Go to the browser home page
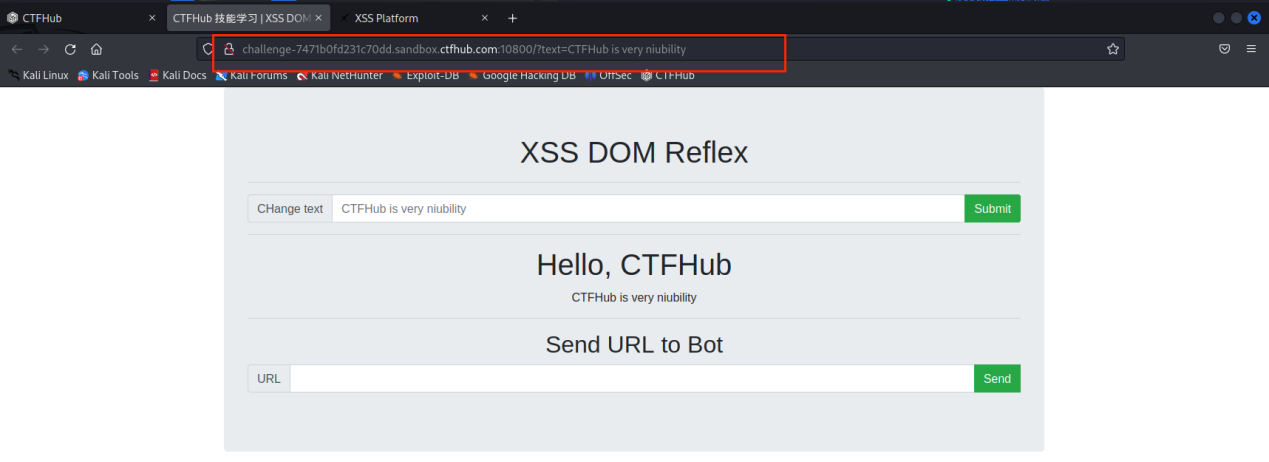This screenshot has height=462, width=1269. pos(96,49)
